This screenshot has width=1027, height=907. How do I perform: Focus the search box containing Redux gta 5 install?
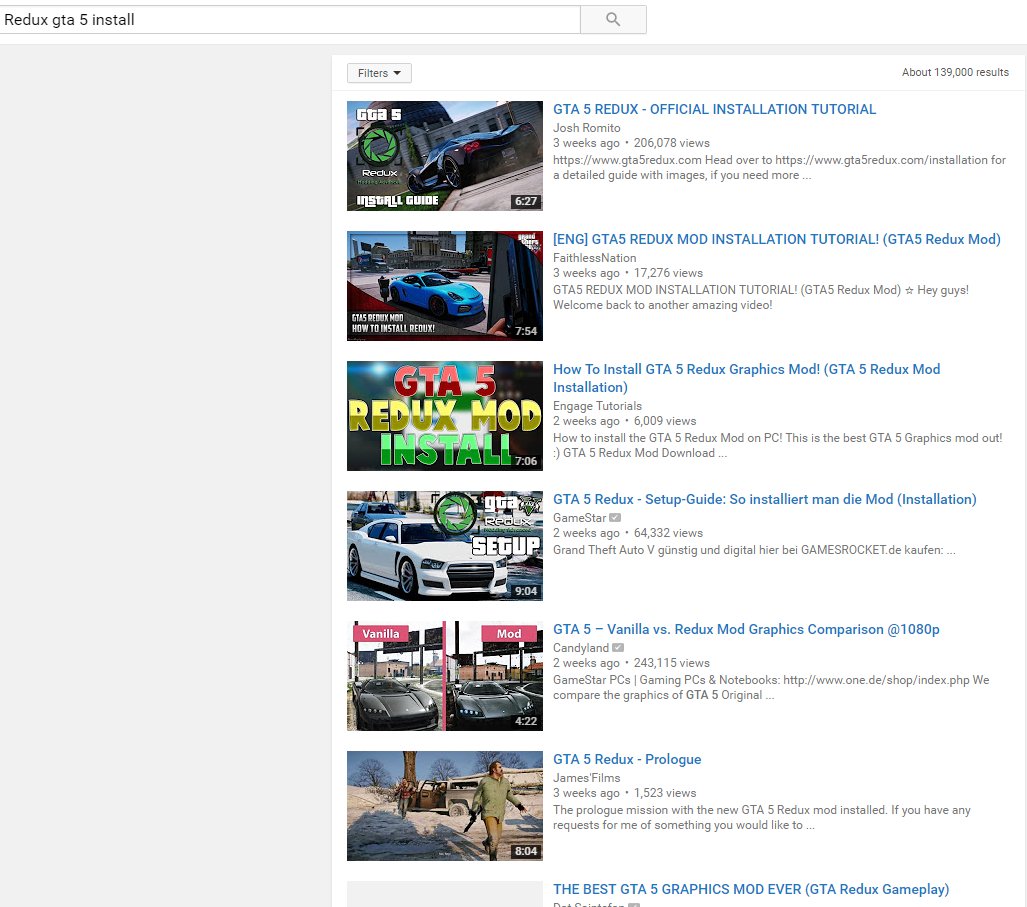pos(289,20)
